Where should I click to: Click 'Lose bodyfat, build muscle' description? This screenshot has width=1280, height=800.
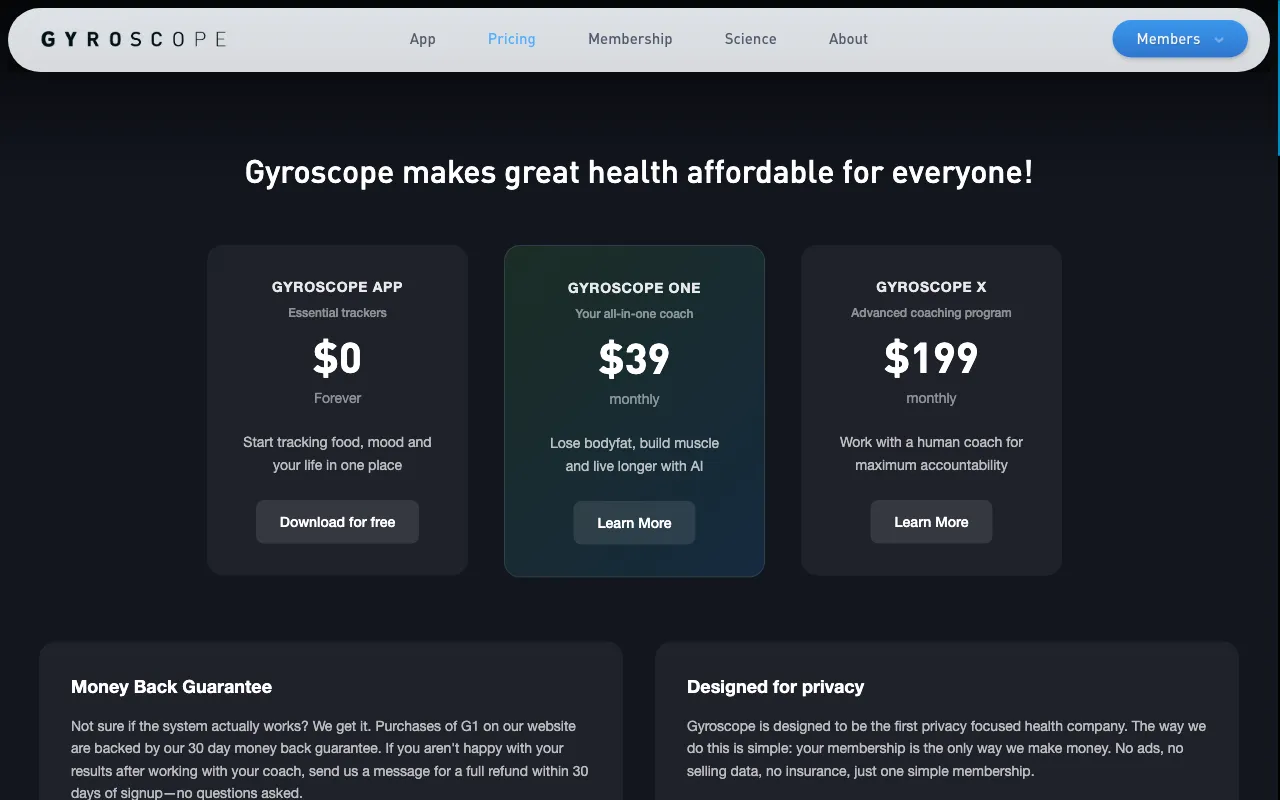(634, 454)
